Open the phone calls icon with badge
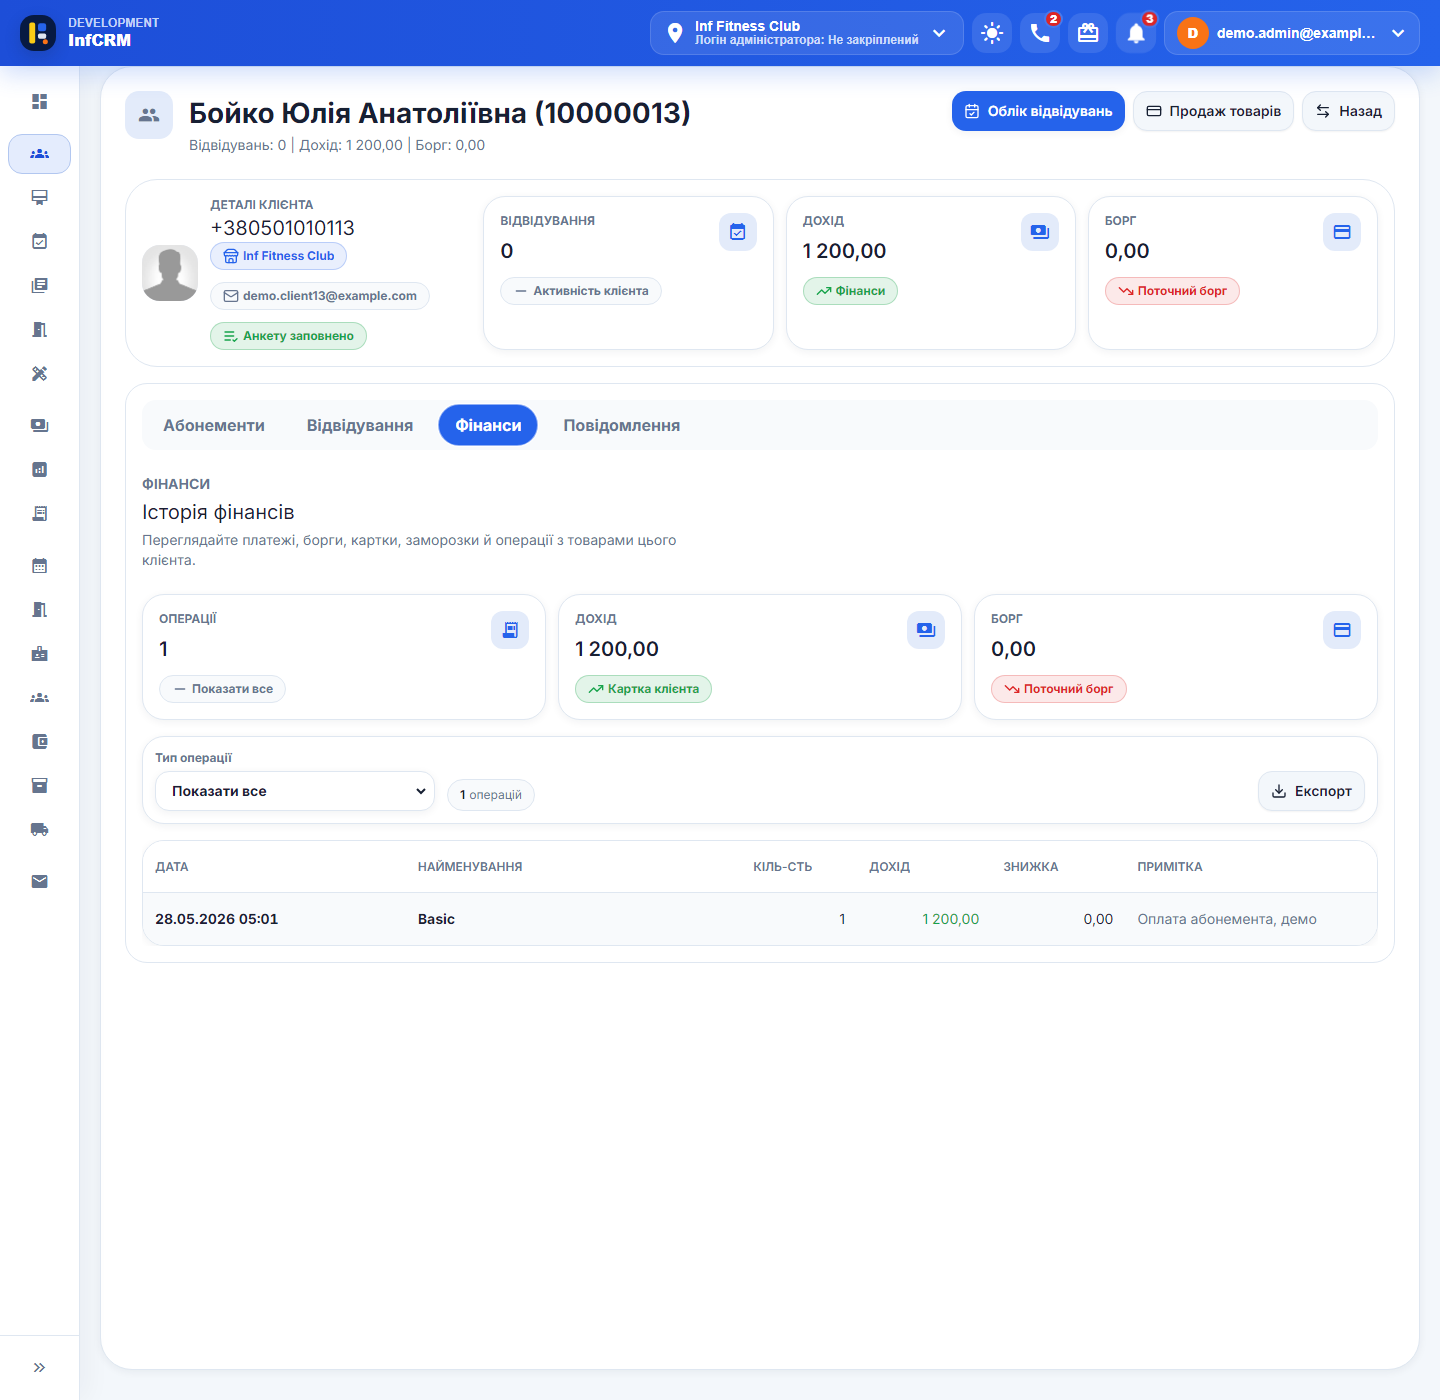Screen dimensions: 1440x1400 pyautogui.click(x=1040, y=33)
